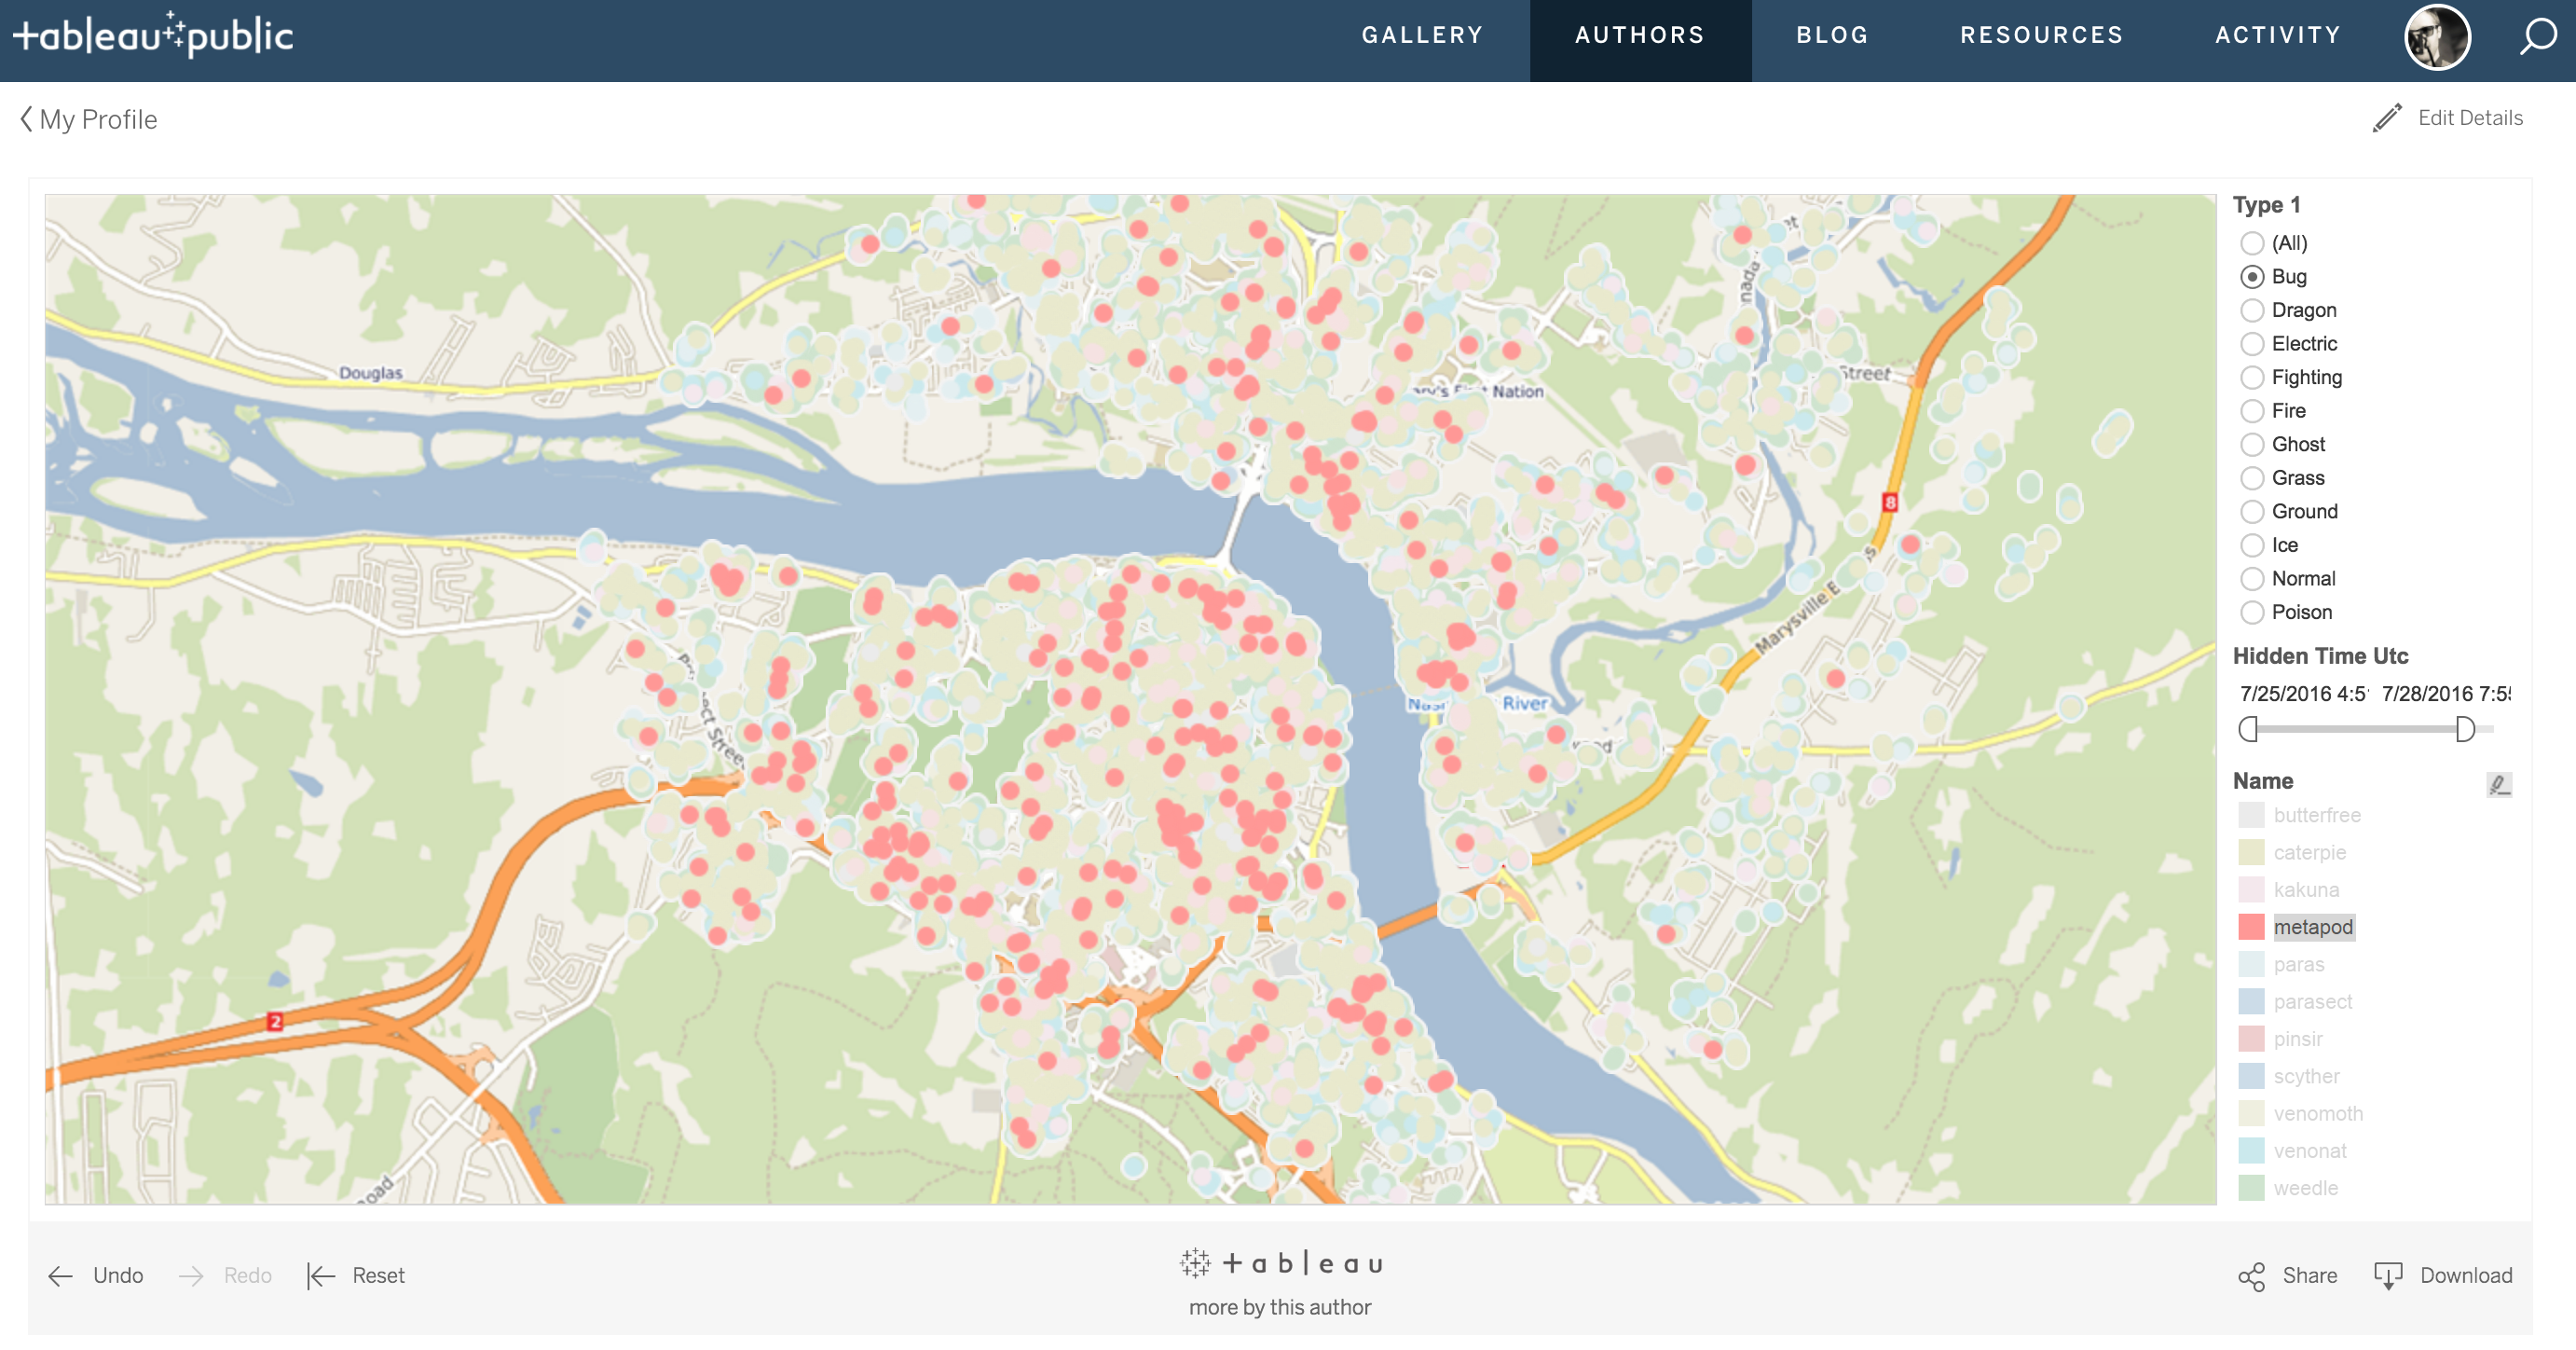Click the pinsir color swatch

tap(2251, 1038)
